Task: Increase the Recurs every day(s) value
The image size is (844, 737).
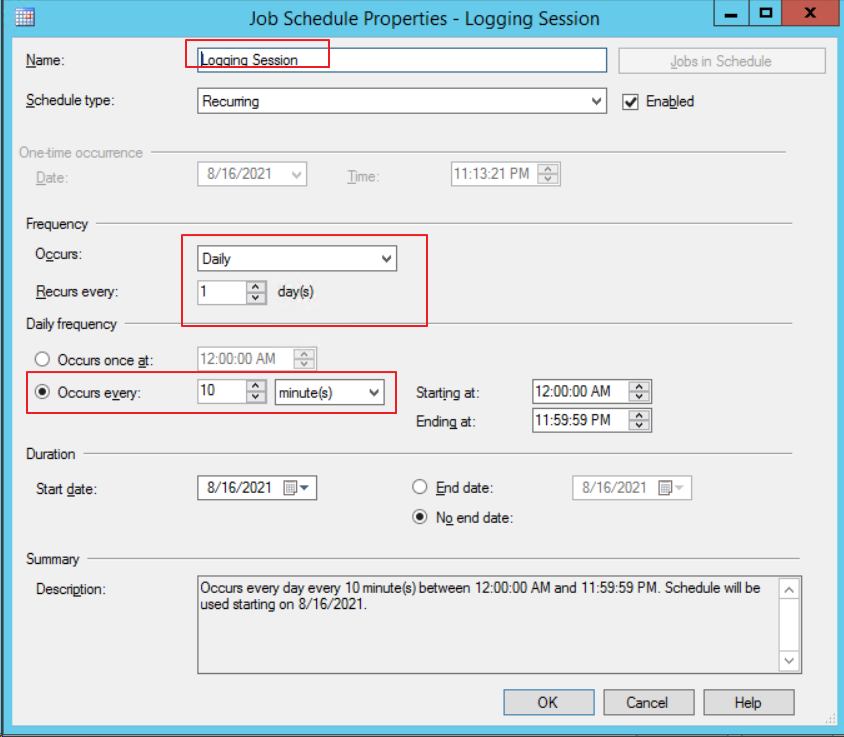Action: coord(256,287)
